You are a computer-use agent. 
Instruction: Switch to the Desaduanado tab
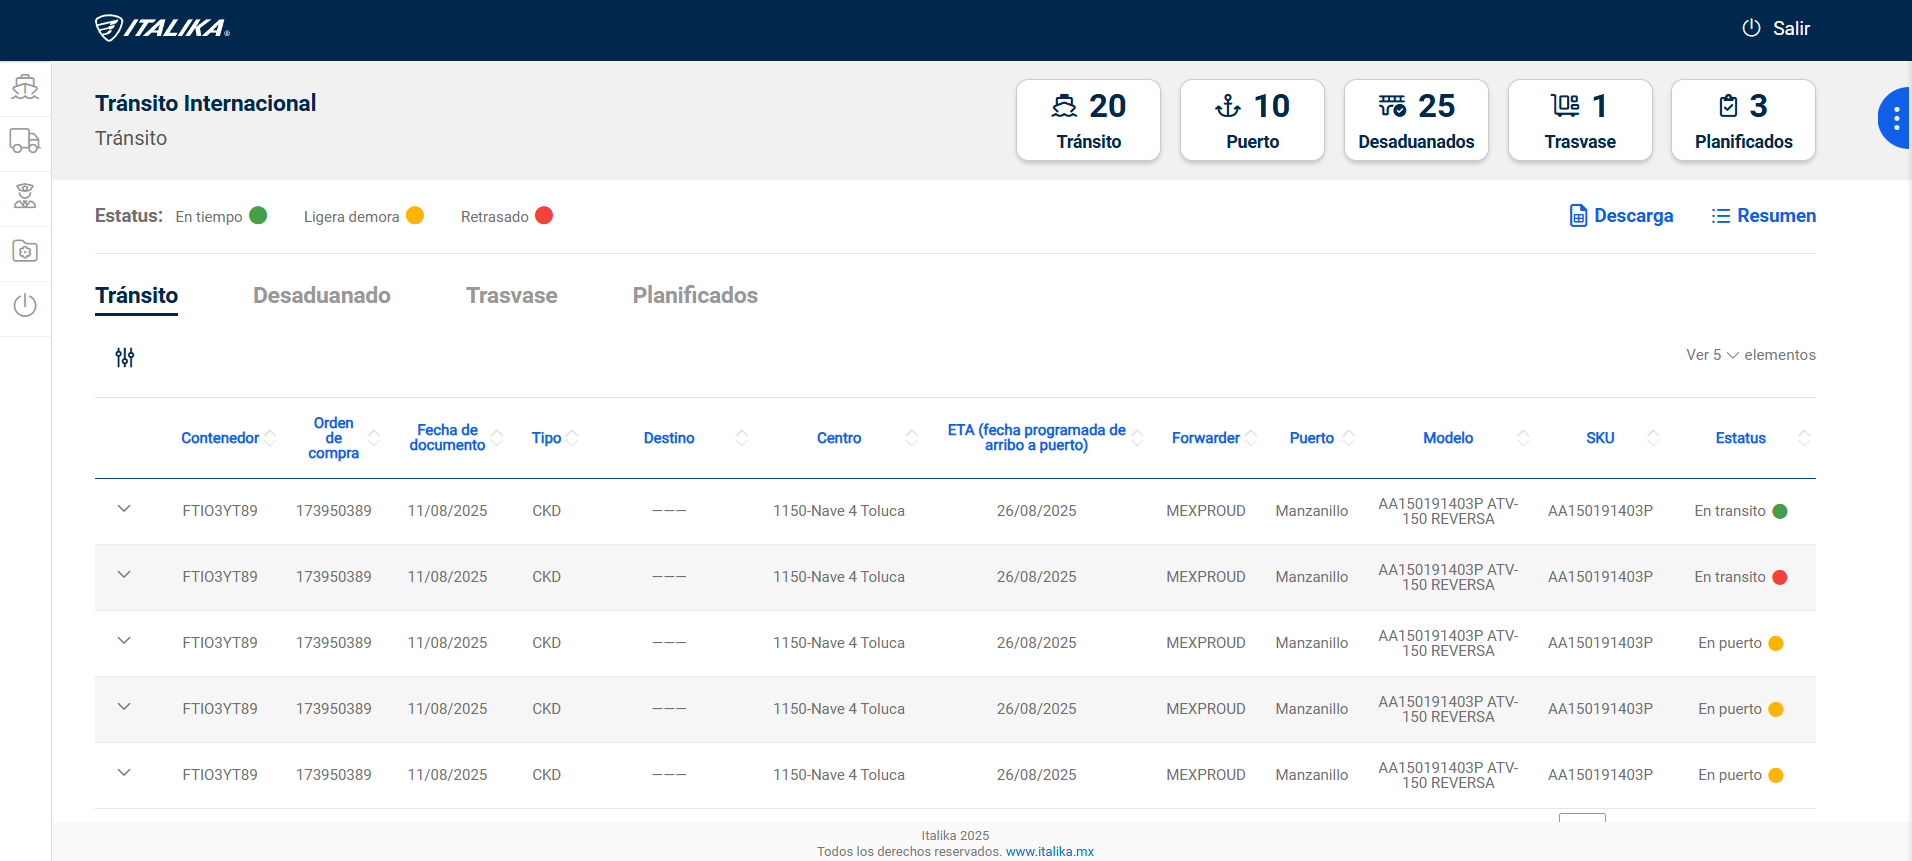[321, 295]
